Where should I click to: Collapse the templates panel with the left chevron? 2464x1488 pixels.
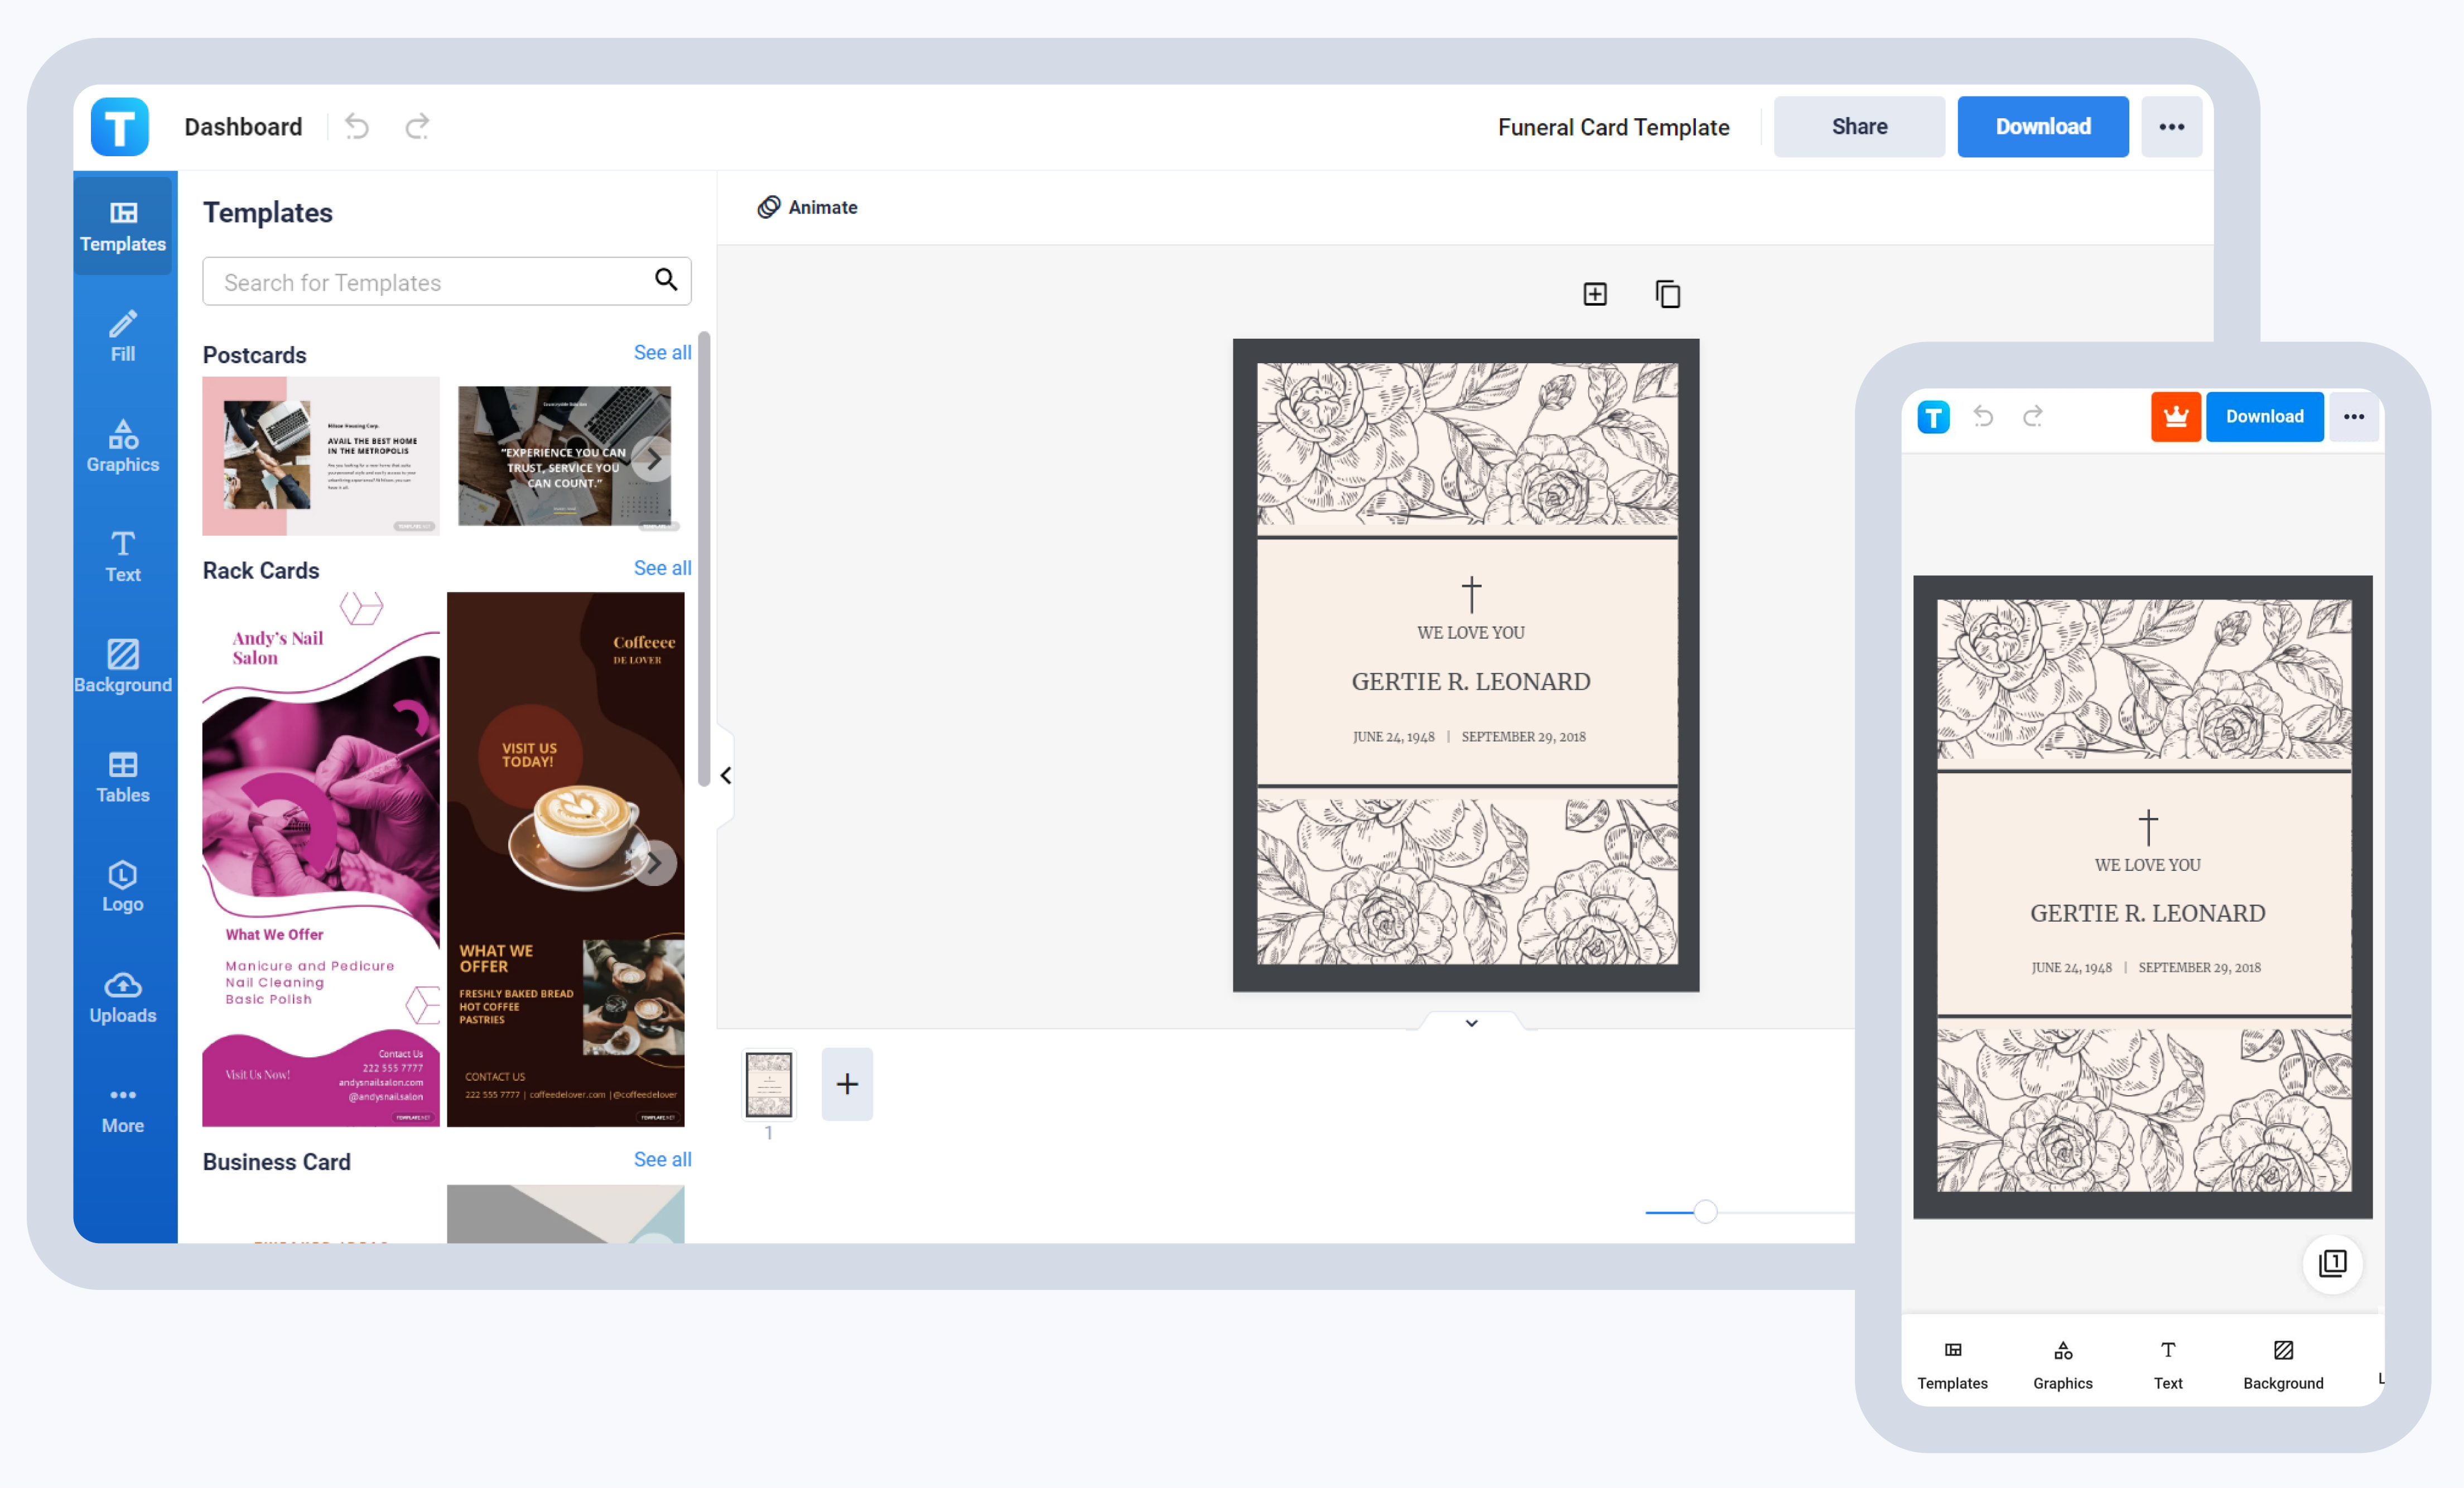724,775
